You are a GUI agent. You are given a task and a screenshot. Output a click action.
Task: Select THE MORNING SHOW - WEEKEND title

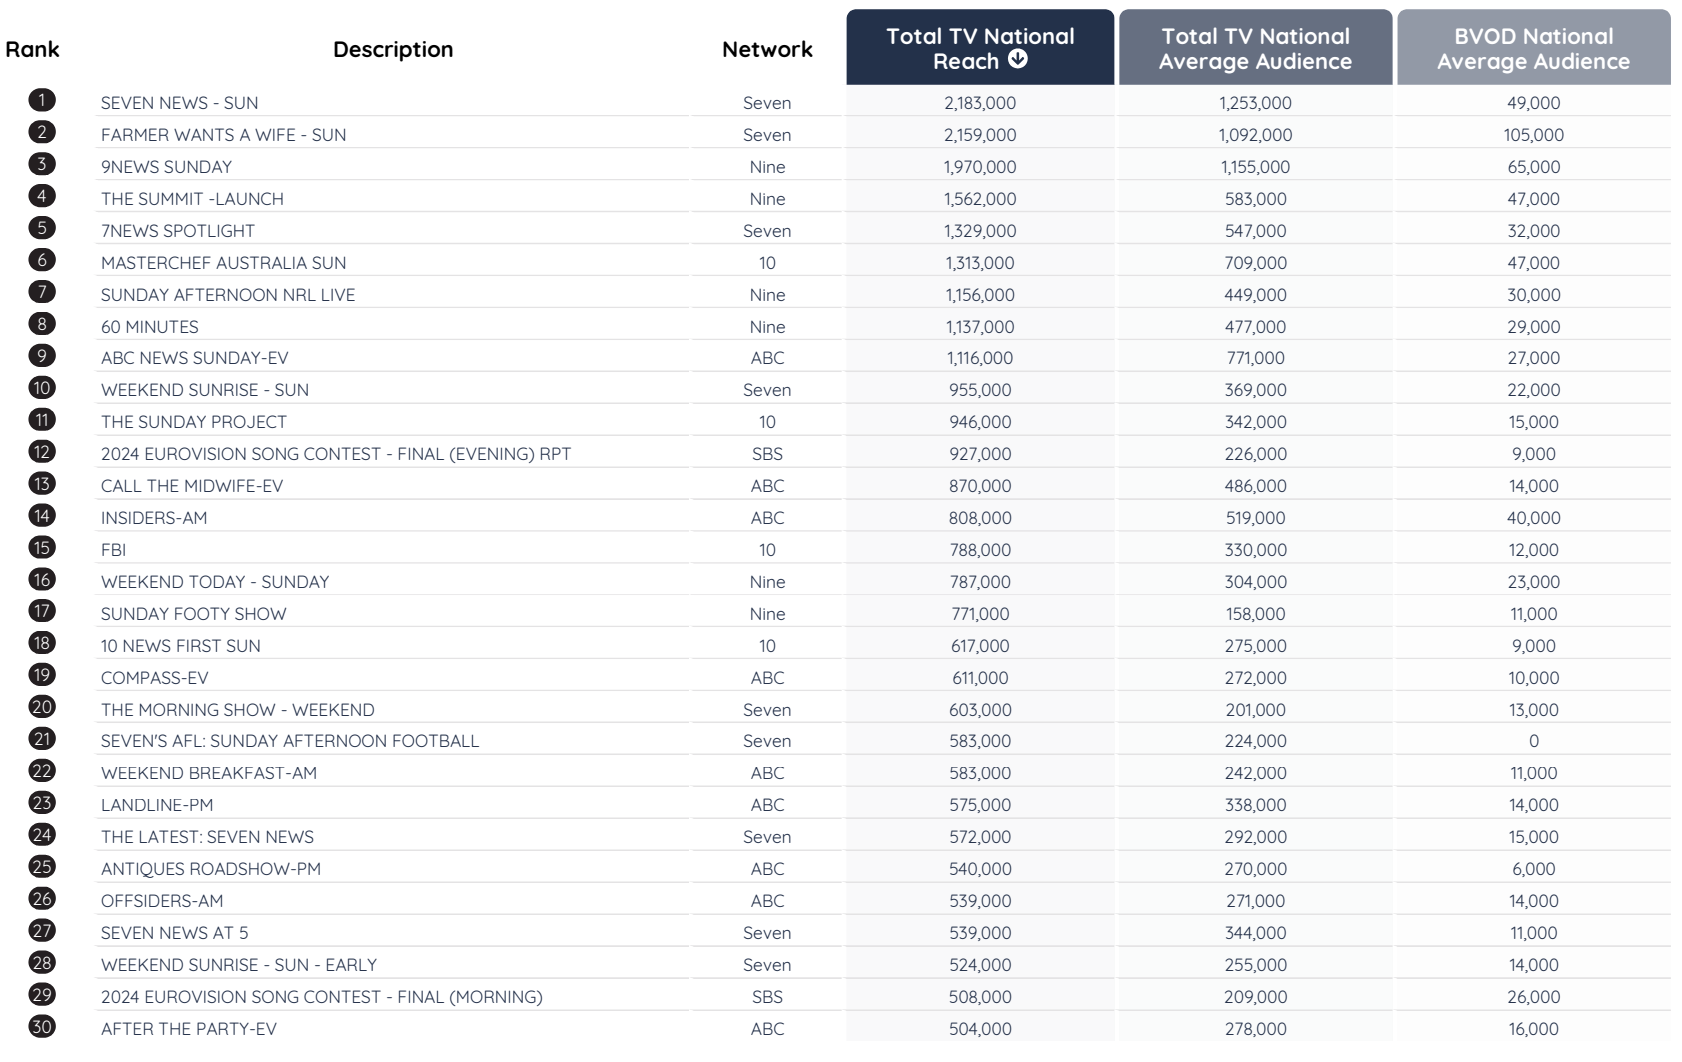click(x=238, y=710)
